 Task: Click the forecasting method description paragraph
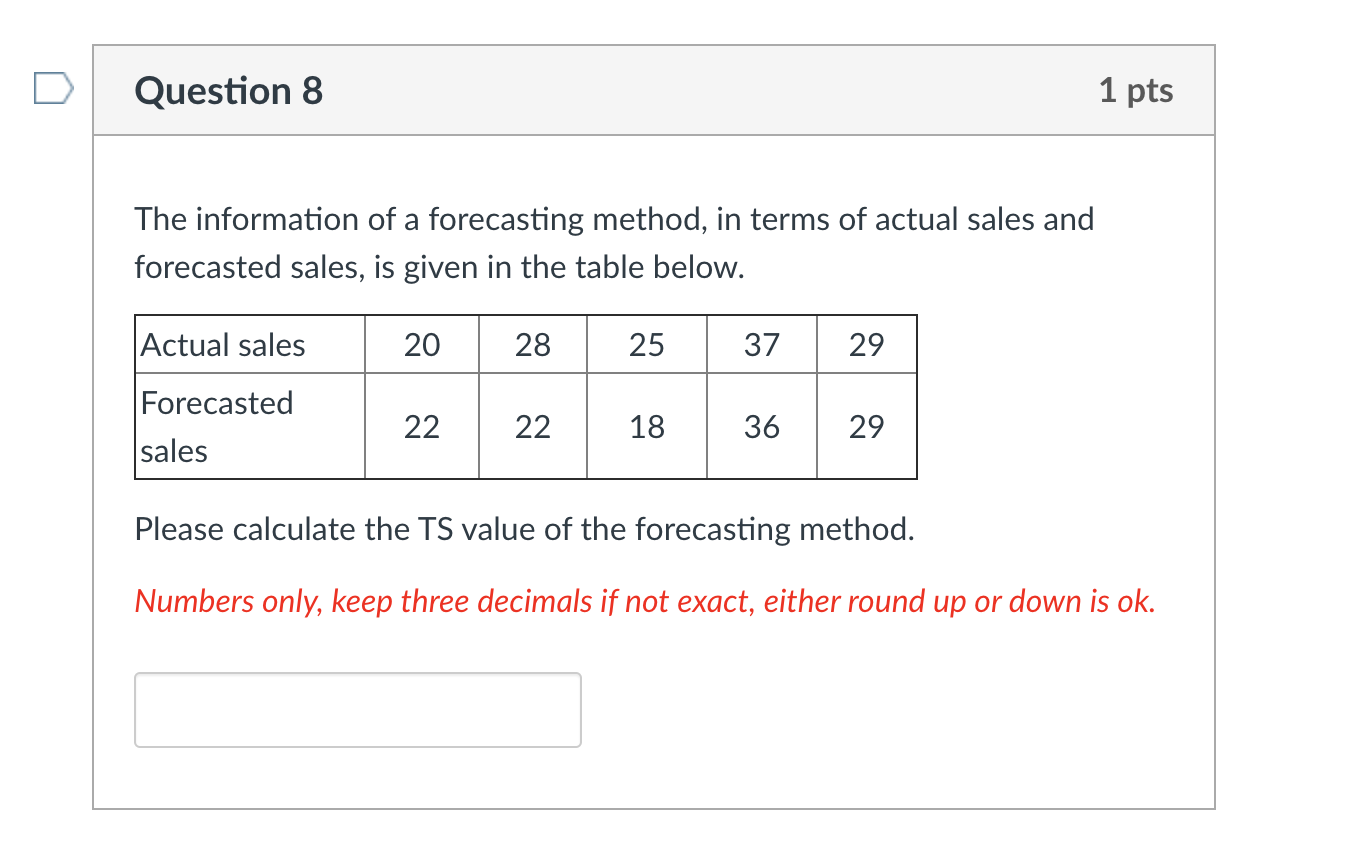click(615, 243)
